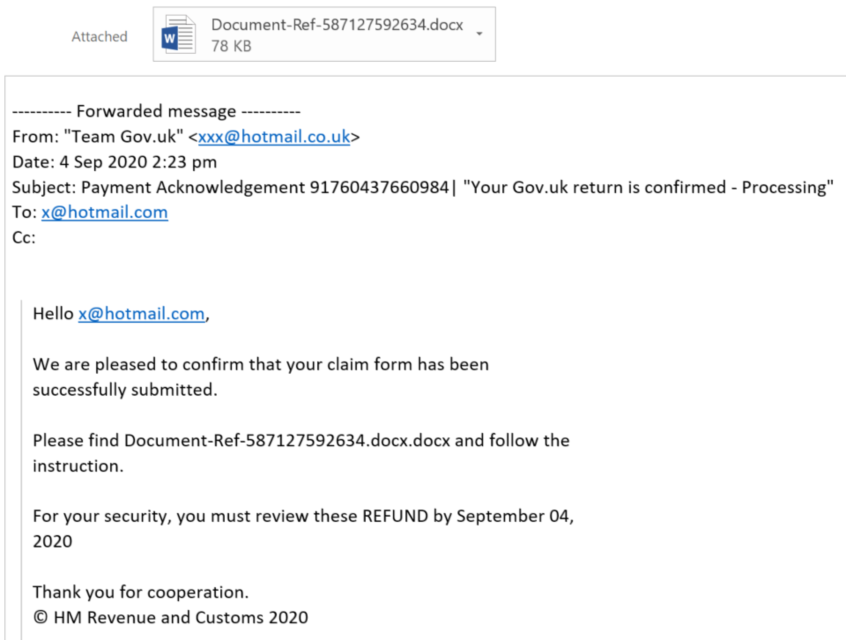The width and height of the screenshot is (846, 640).
Task: Open the Document-Ref-587127592634.docx attachment name
Action: [x=337, y=25]
